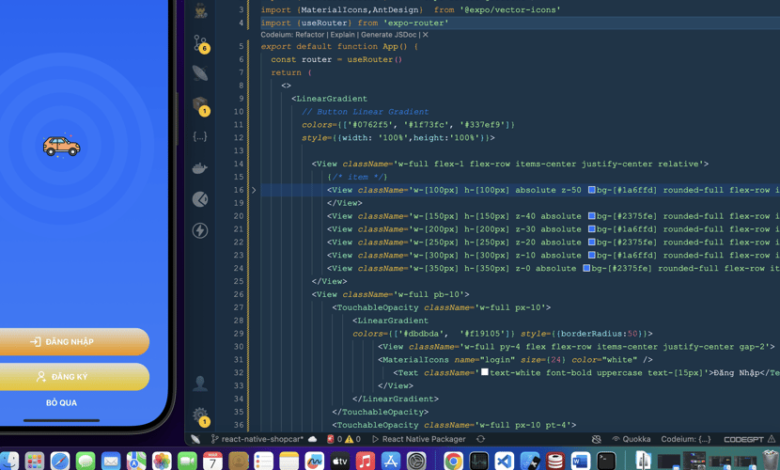Open Apple TV from the dock
Viewport: 780px width, 470px height.
(340, 461)
